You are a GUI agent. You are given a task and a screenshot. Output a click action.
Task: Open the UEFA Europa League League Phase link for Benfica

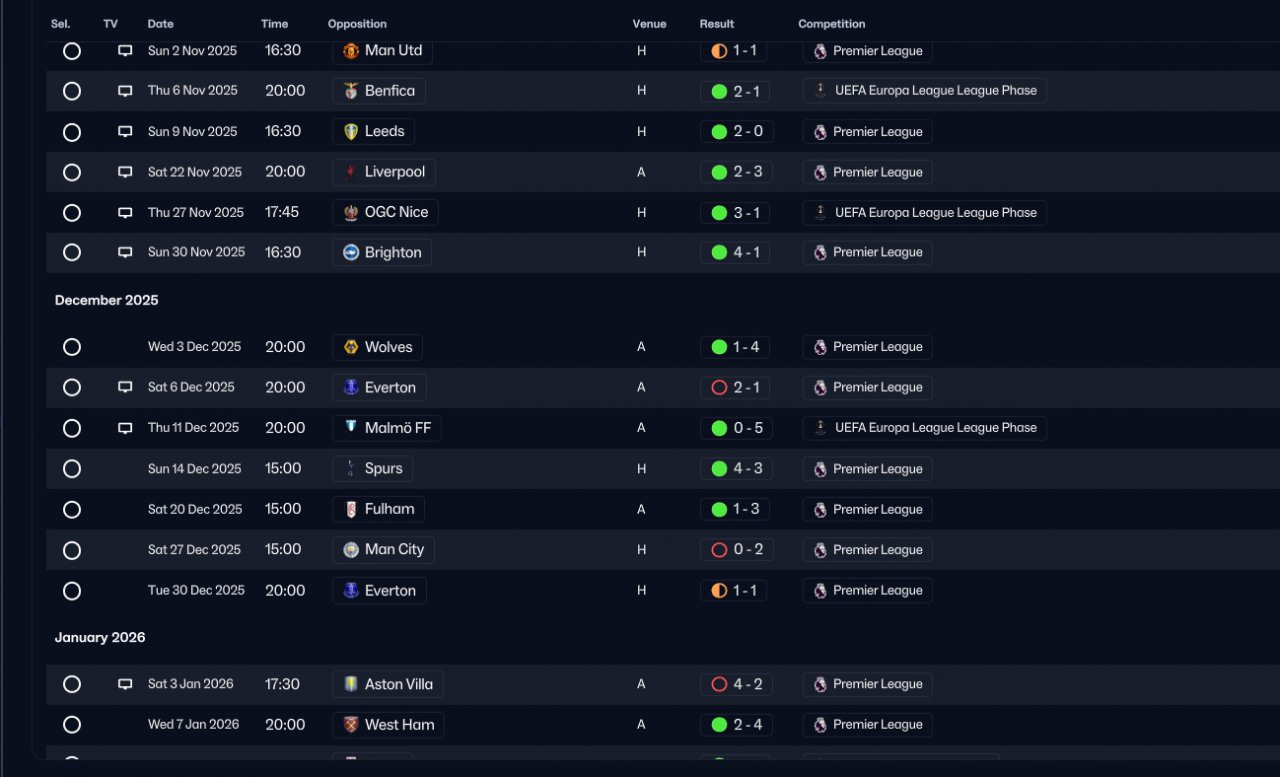(x=924, y=91)
